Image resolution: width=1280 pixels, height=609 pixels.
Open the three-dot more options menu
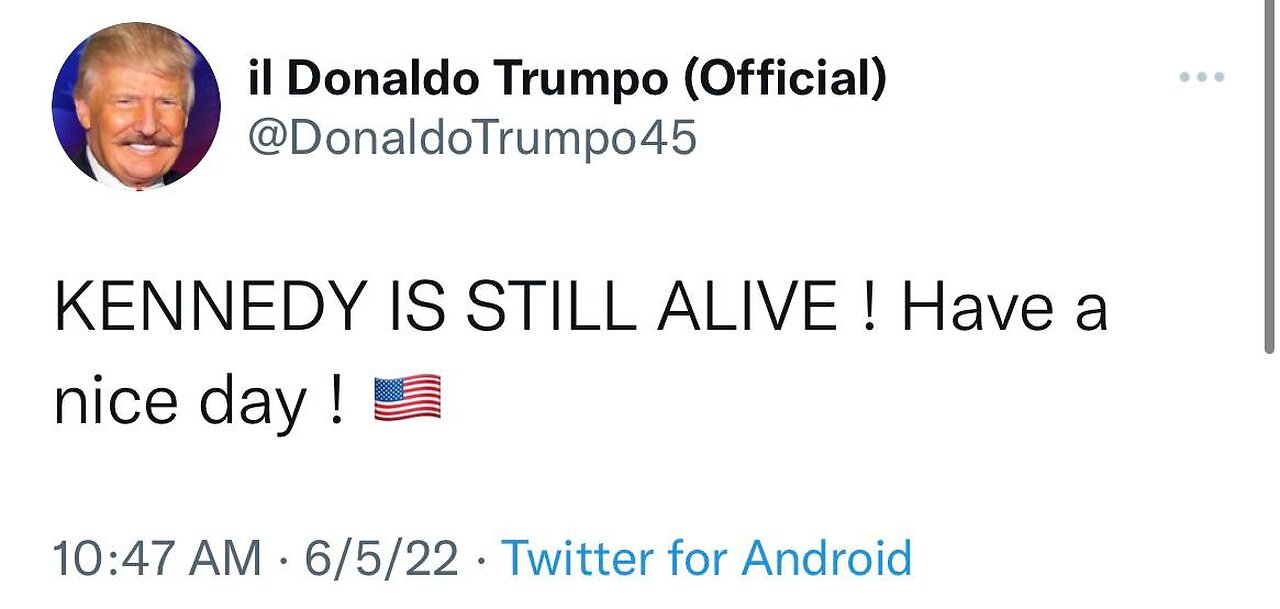(x=1201, y=77)
